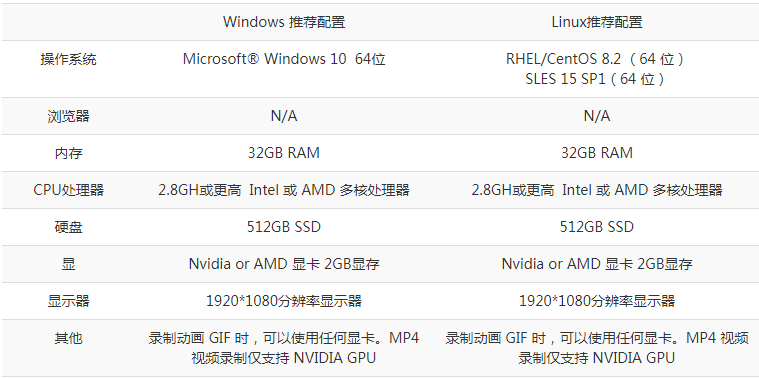Click the RHEL/CentOS 8.2 (64 位) text
Screen dimensions: 759x378
[596, 59]
